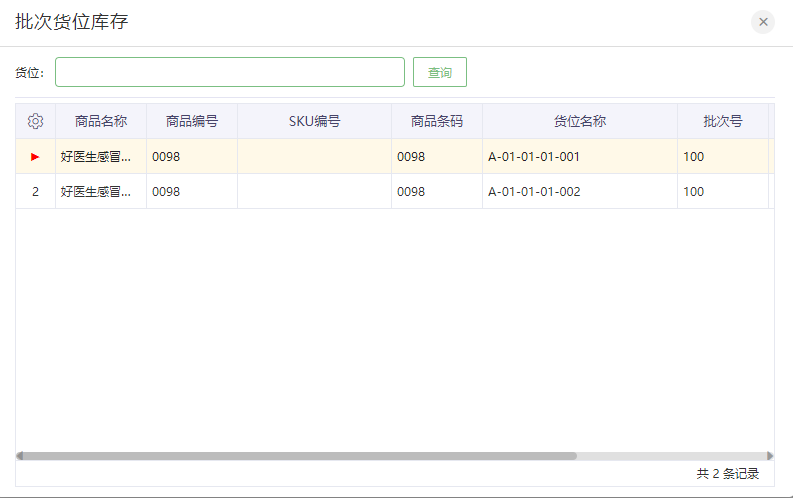Click the 批次号 column header
793x498 pixels.
coord(723,121)
